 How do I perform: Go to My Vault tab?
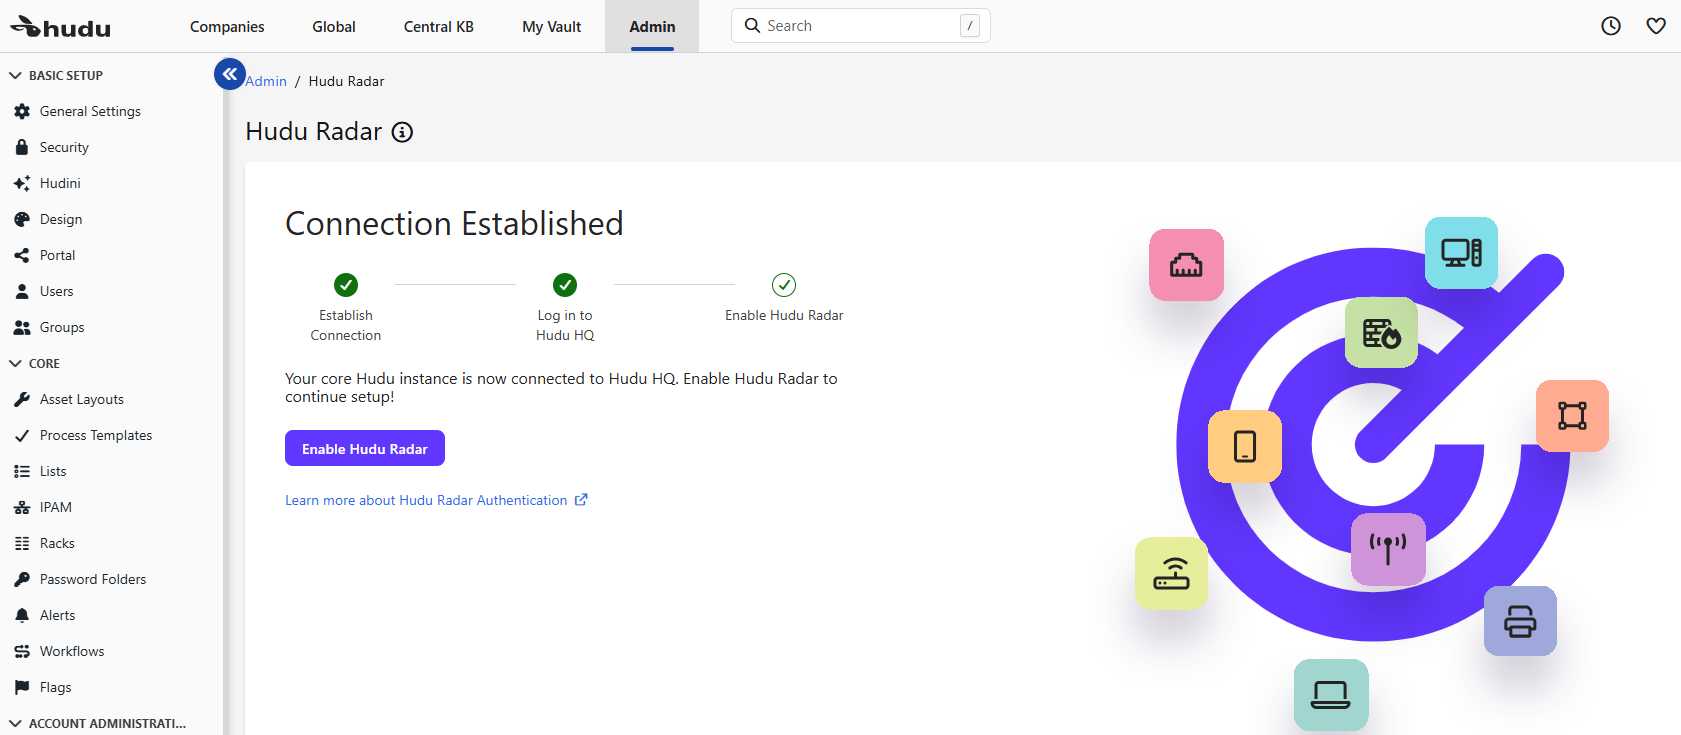(x=552, y=27)
